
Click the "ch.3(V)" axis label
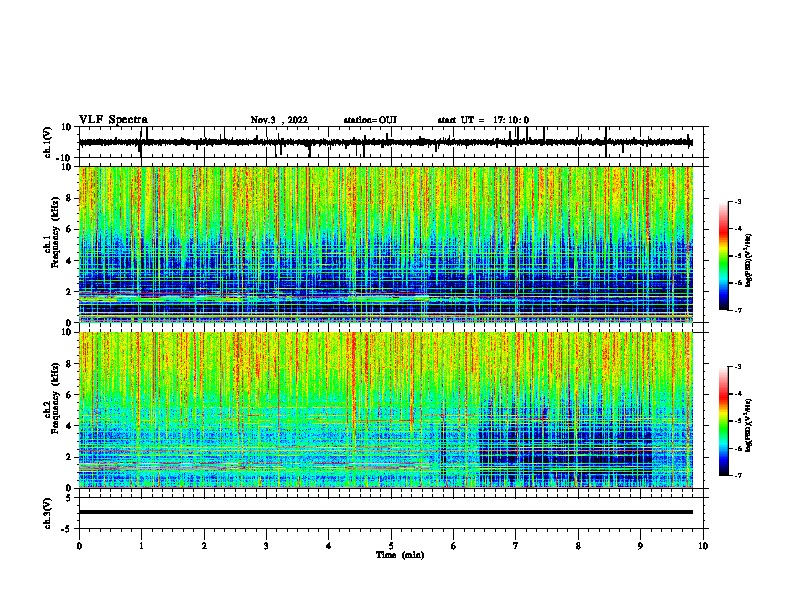coord(48,514)
